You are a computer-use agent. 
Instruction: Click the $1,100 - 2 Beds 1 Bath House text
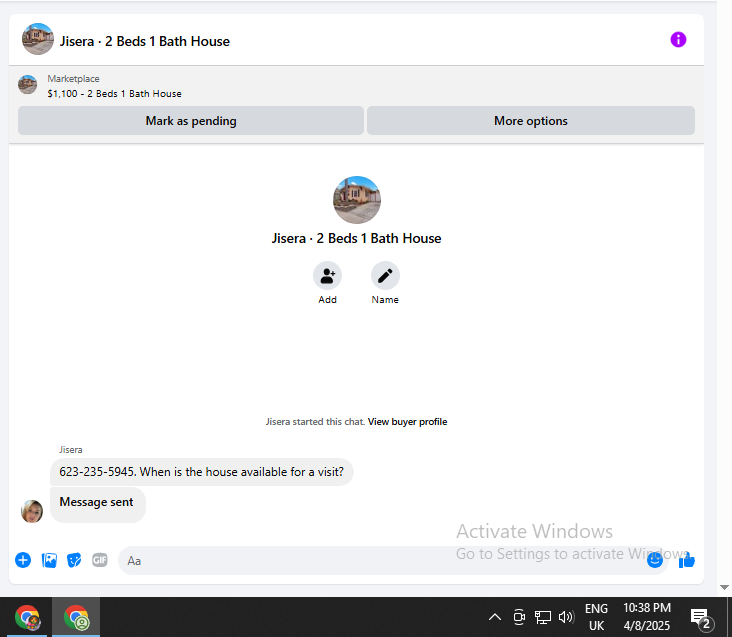114,94
